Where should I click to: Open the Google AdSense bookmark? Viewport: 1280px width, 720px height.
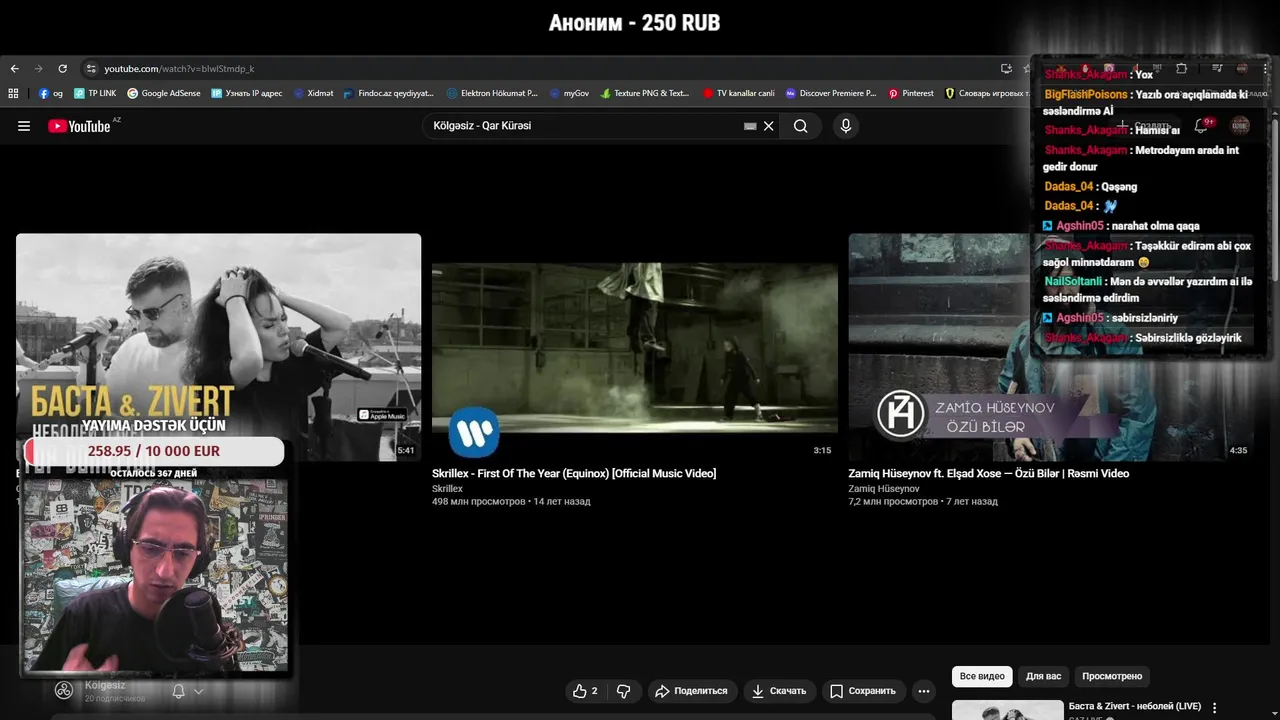(x=164, y=93)
